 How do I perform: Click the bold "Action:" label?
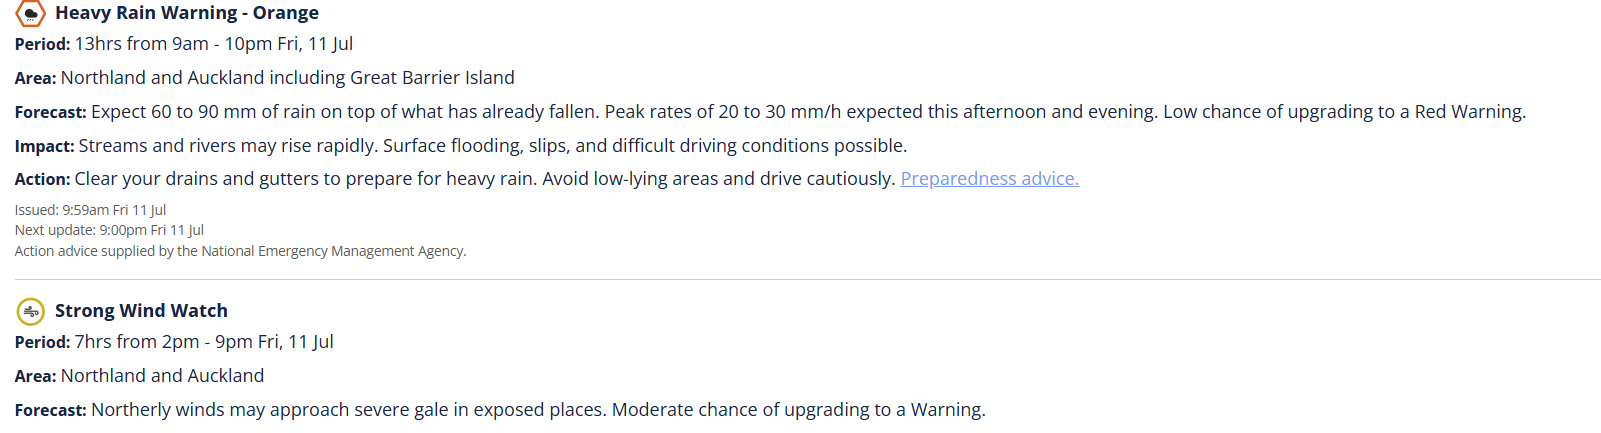42,179
